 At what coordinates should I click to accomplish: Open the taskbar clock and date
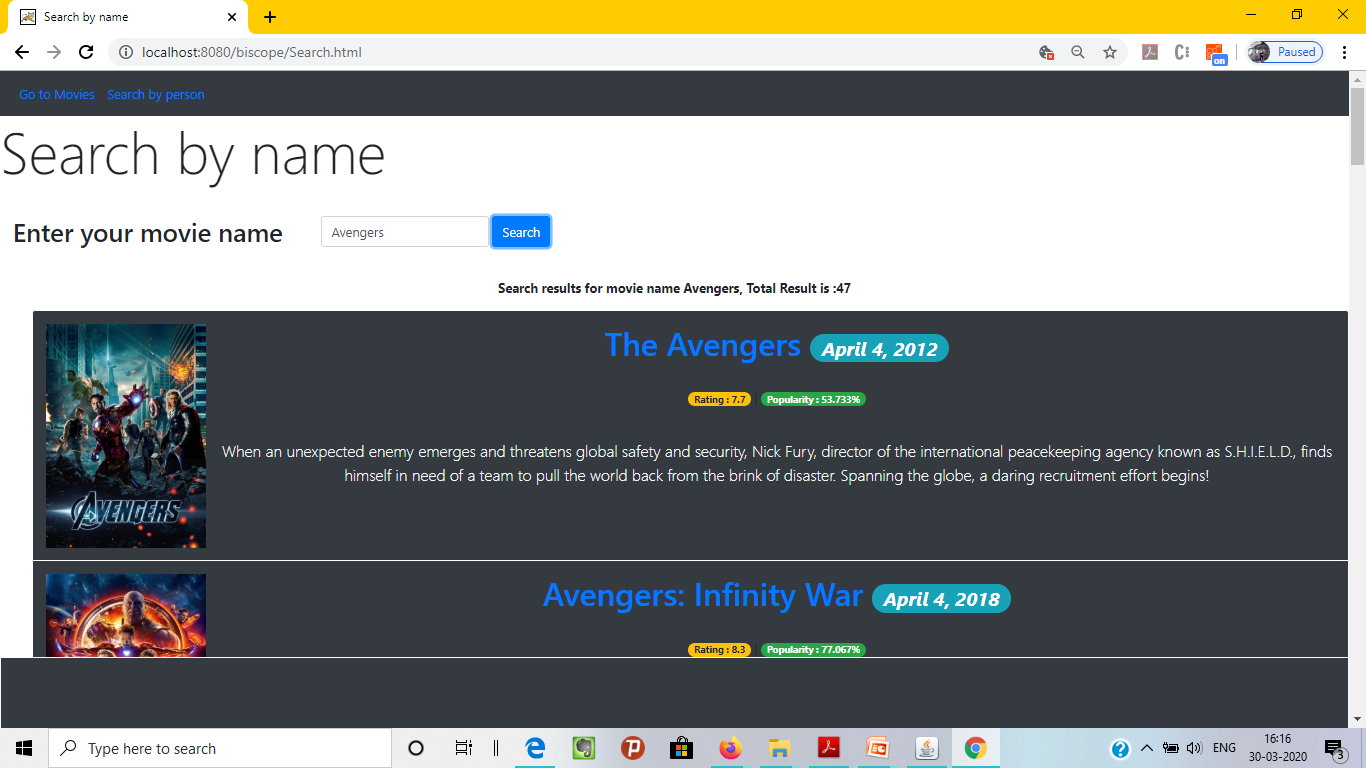coord(1277,748)
